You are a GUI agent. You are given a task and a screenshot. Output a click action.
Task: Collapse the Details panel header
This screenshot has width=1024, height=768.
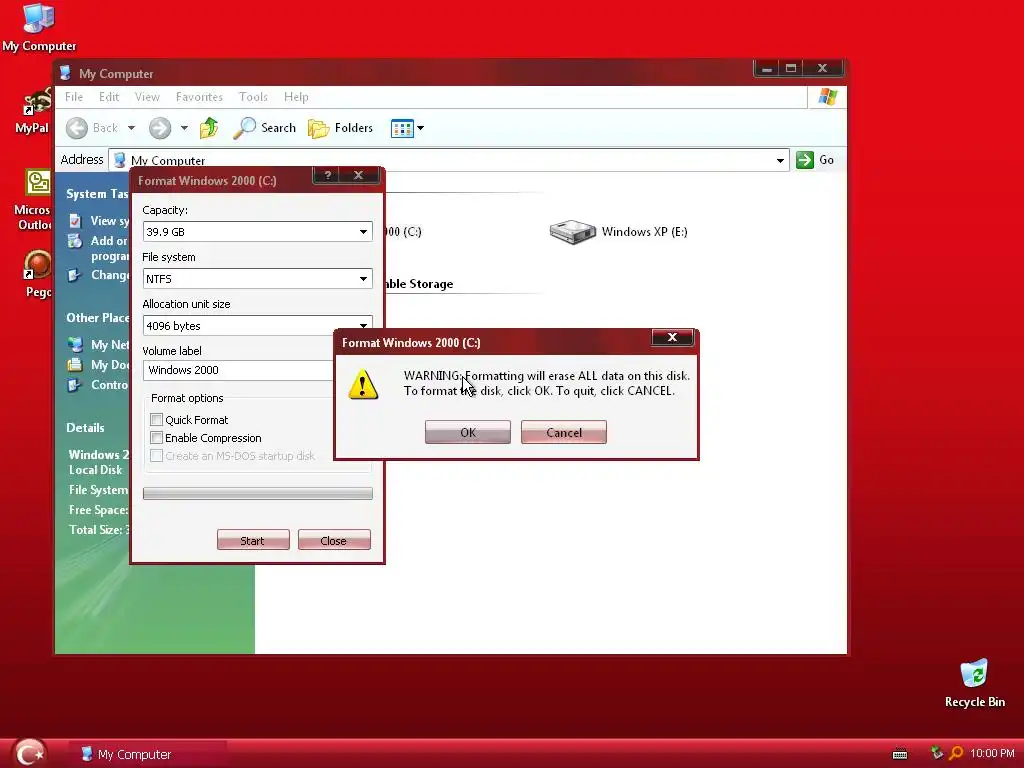pos(86,427)
